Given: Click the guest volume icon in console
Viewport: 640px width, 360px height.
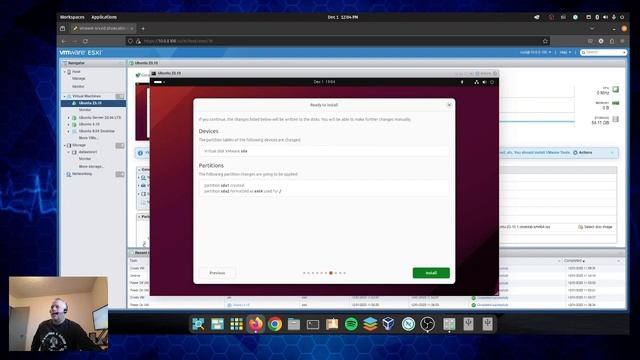Looking at the screenshot, I should click(484, 82).
